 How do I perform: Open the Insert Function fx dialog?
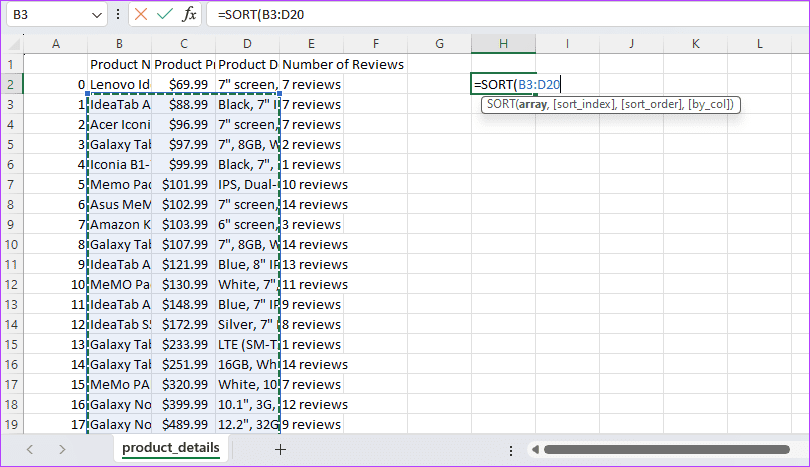190,14
